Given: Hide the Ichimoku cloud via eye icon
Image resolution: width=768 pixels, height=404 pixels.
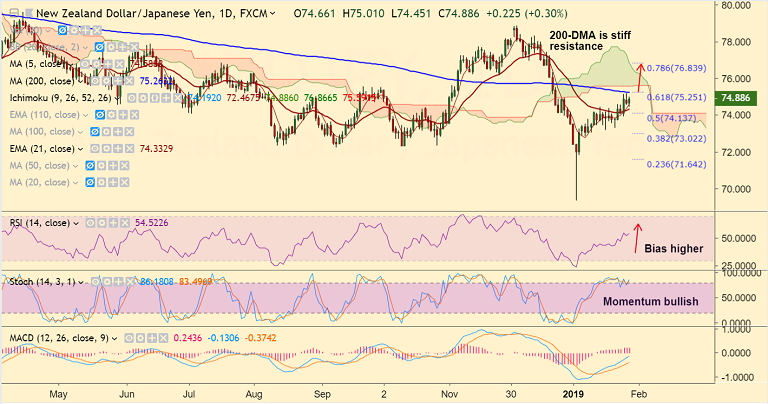Looking at the screenshot, I should pyautogui.click(x=132, y=98).
